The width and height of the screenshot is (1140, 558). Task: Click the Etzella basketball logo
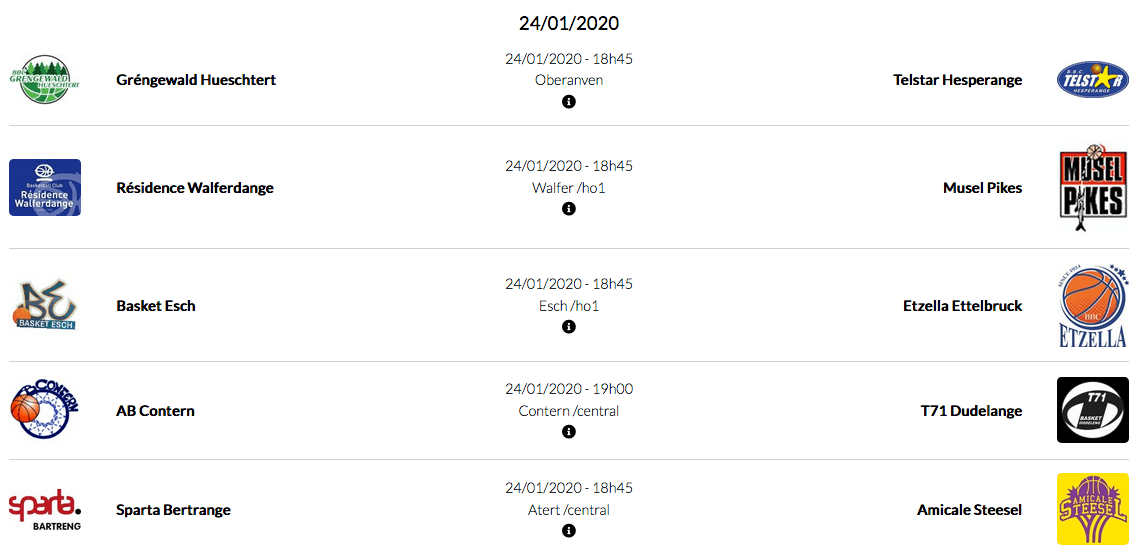[x=1092, y=306]
